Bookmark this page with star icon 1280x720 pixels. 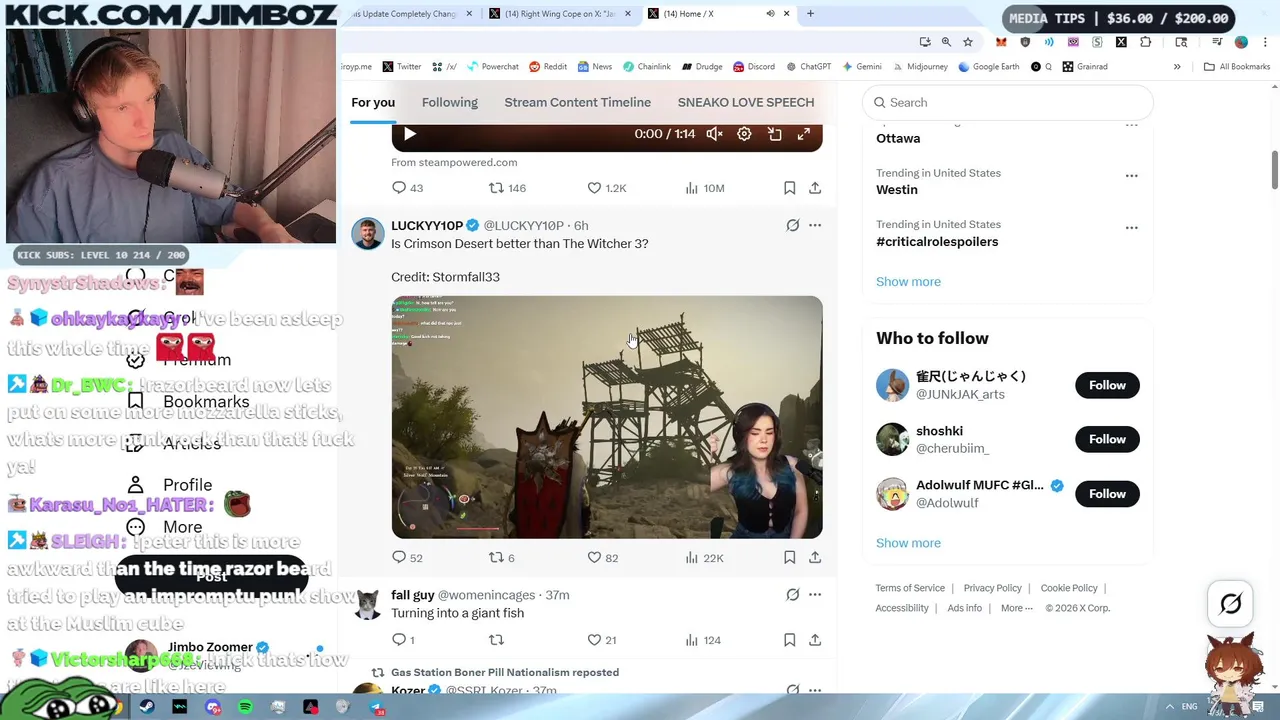tap(968, 42)
